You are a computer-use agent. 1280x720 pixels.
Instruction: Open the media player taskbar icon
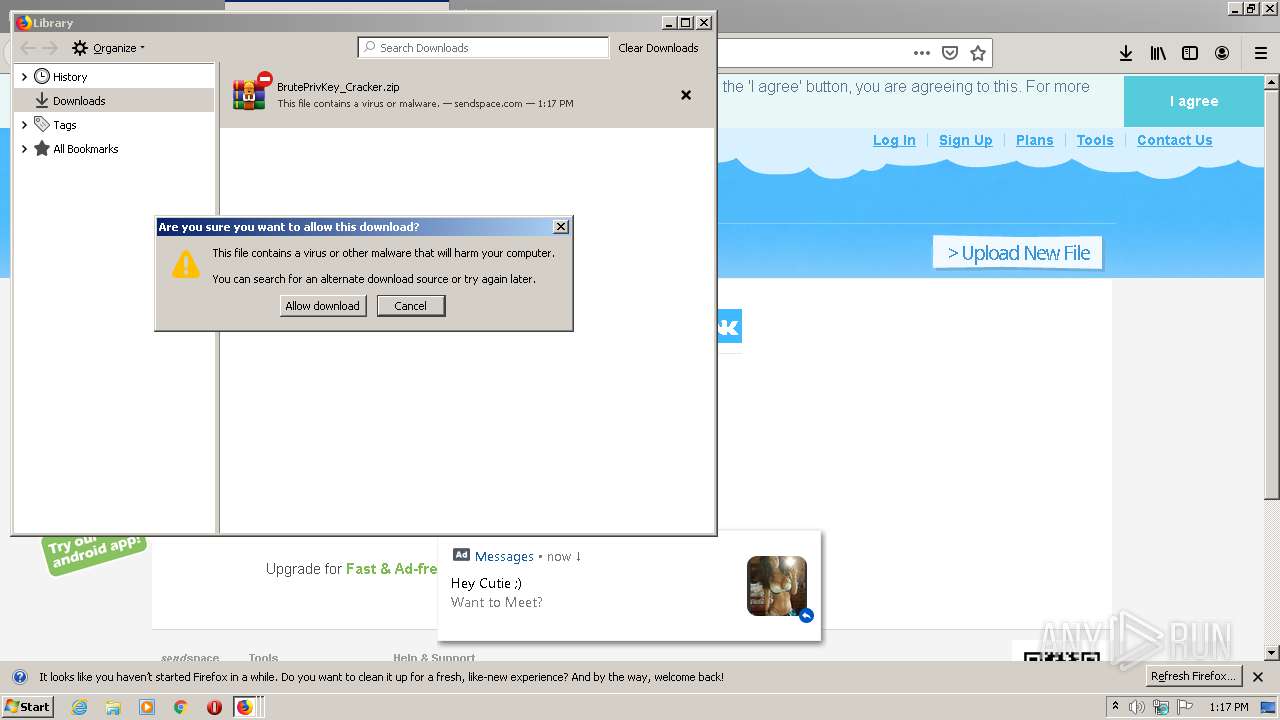[147, 707]
